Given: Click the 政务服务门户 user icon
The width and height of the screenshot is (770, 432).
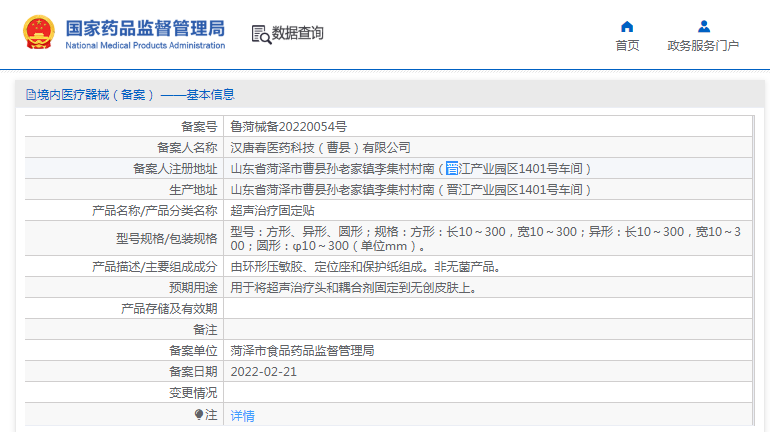Looking at the screenshot, I should coord(704,27).
